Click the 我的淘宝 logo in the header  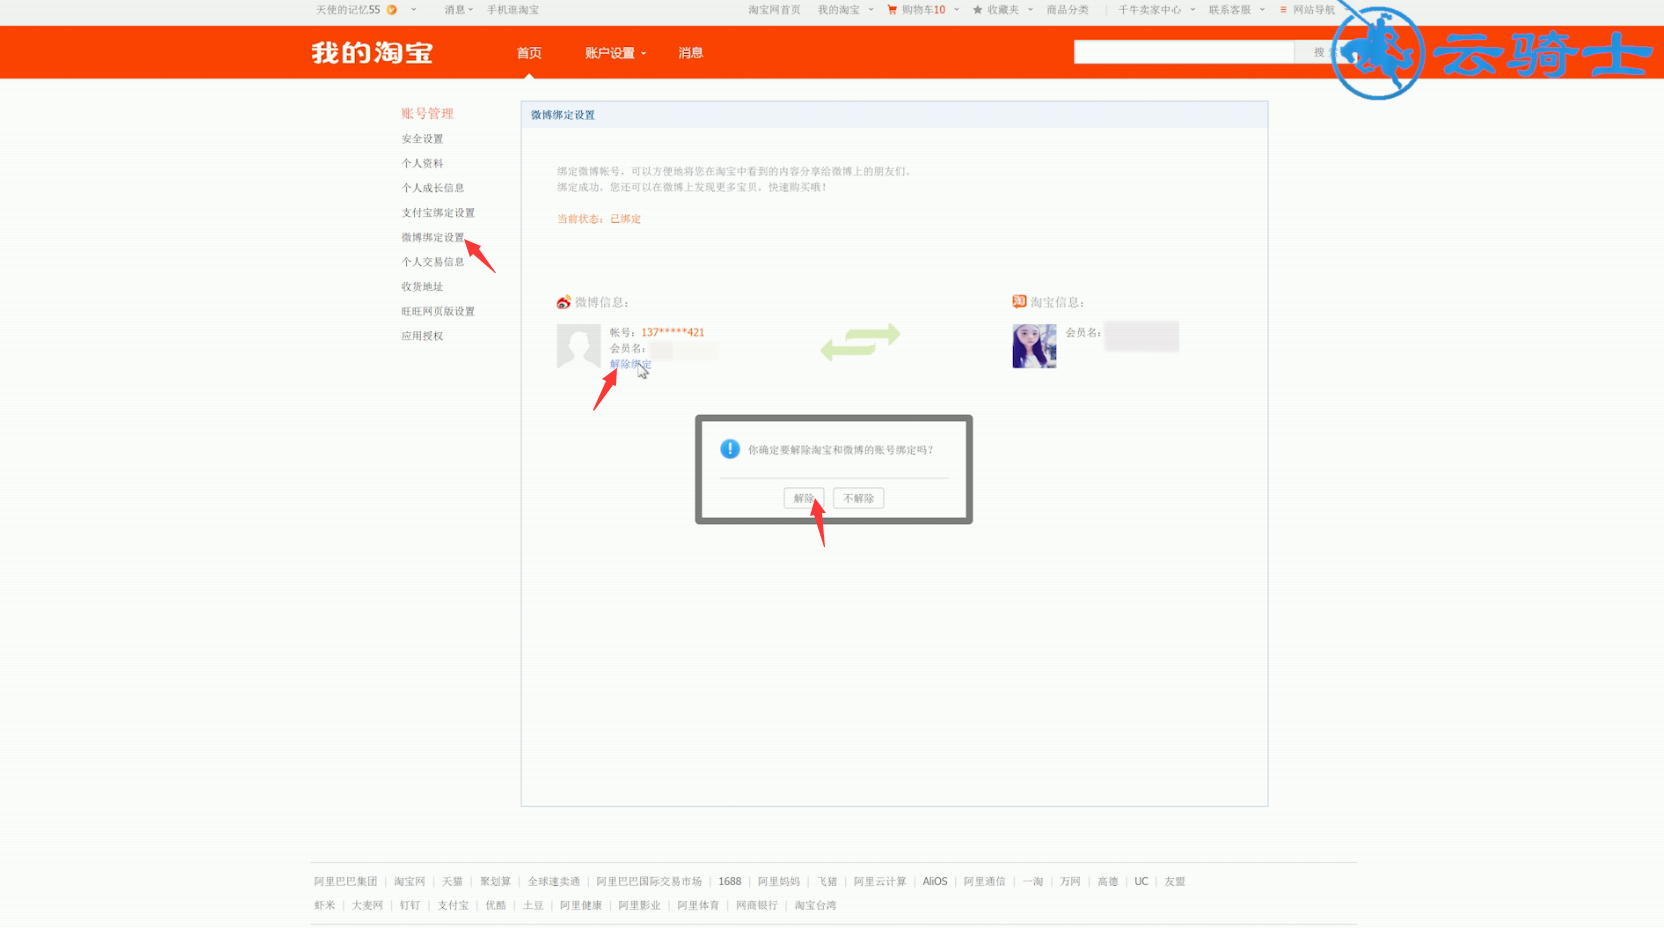pos(372,53)
